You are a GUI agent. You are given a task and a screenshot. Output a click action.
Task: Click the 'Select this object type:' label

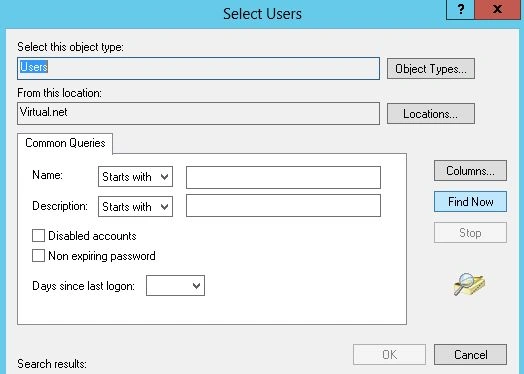click(x=71, y=47)
